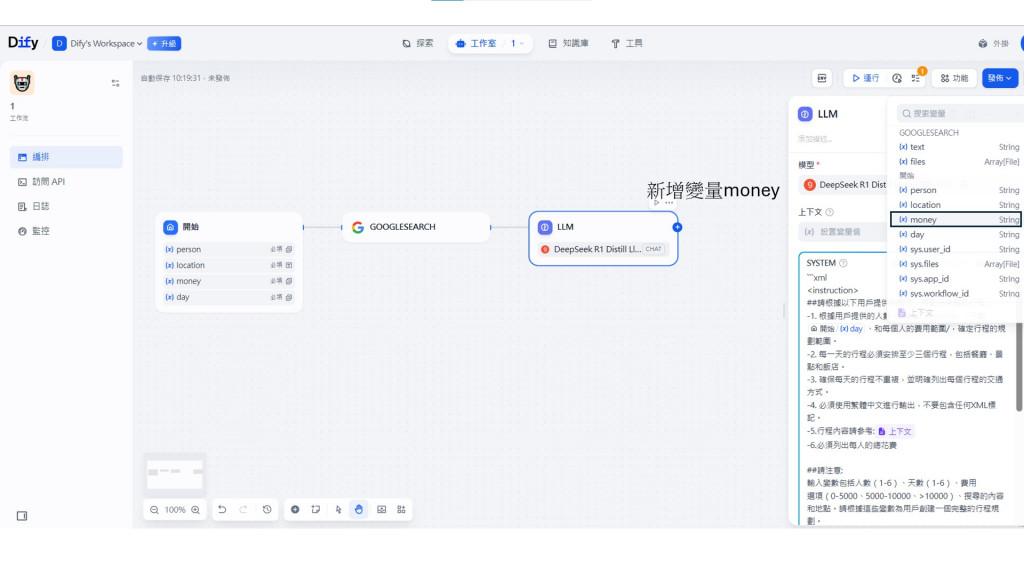Select 訪問 API in the sidebar
The height and width of the screenshot is (576, 1024).
(x=66, y=182)
